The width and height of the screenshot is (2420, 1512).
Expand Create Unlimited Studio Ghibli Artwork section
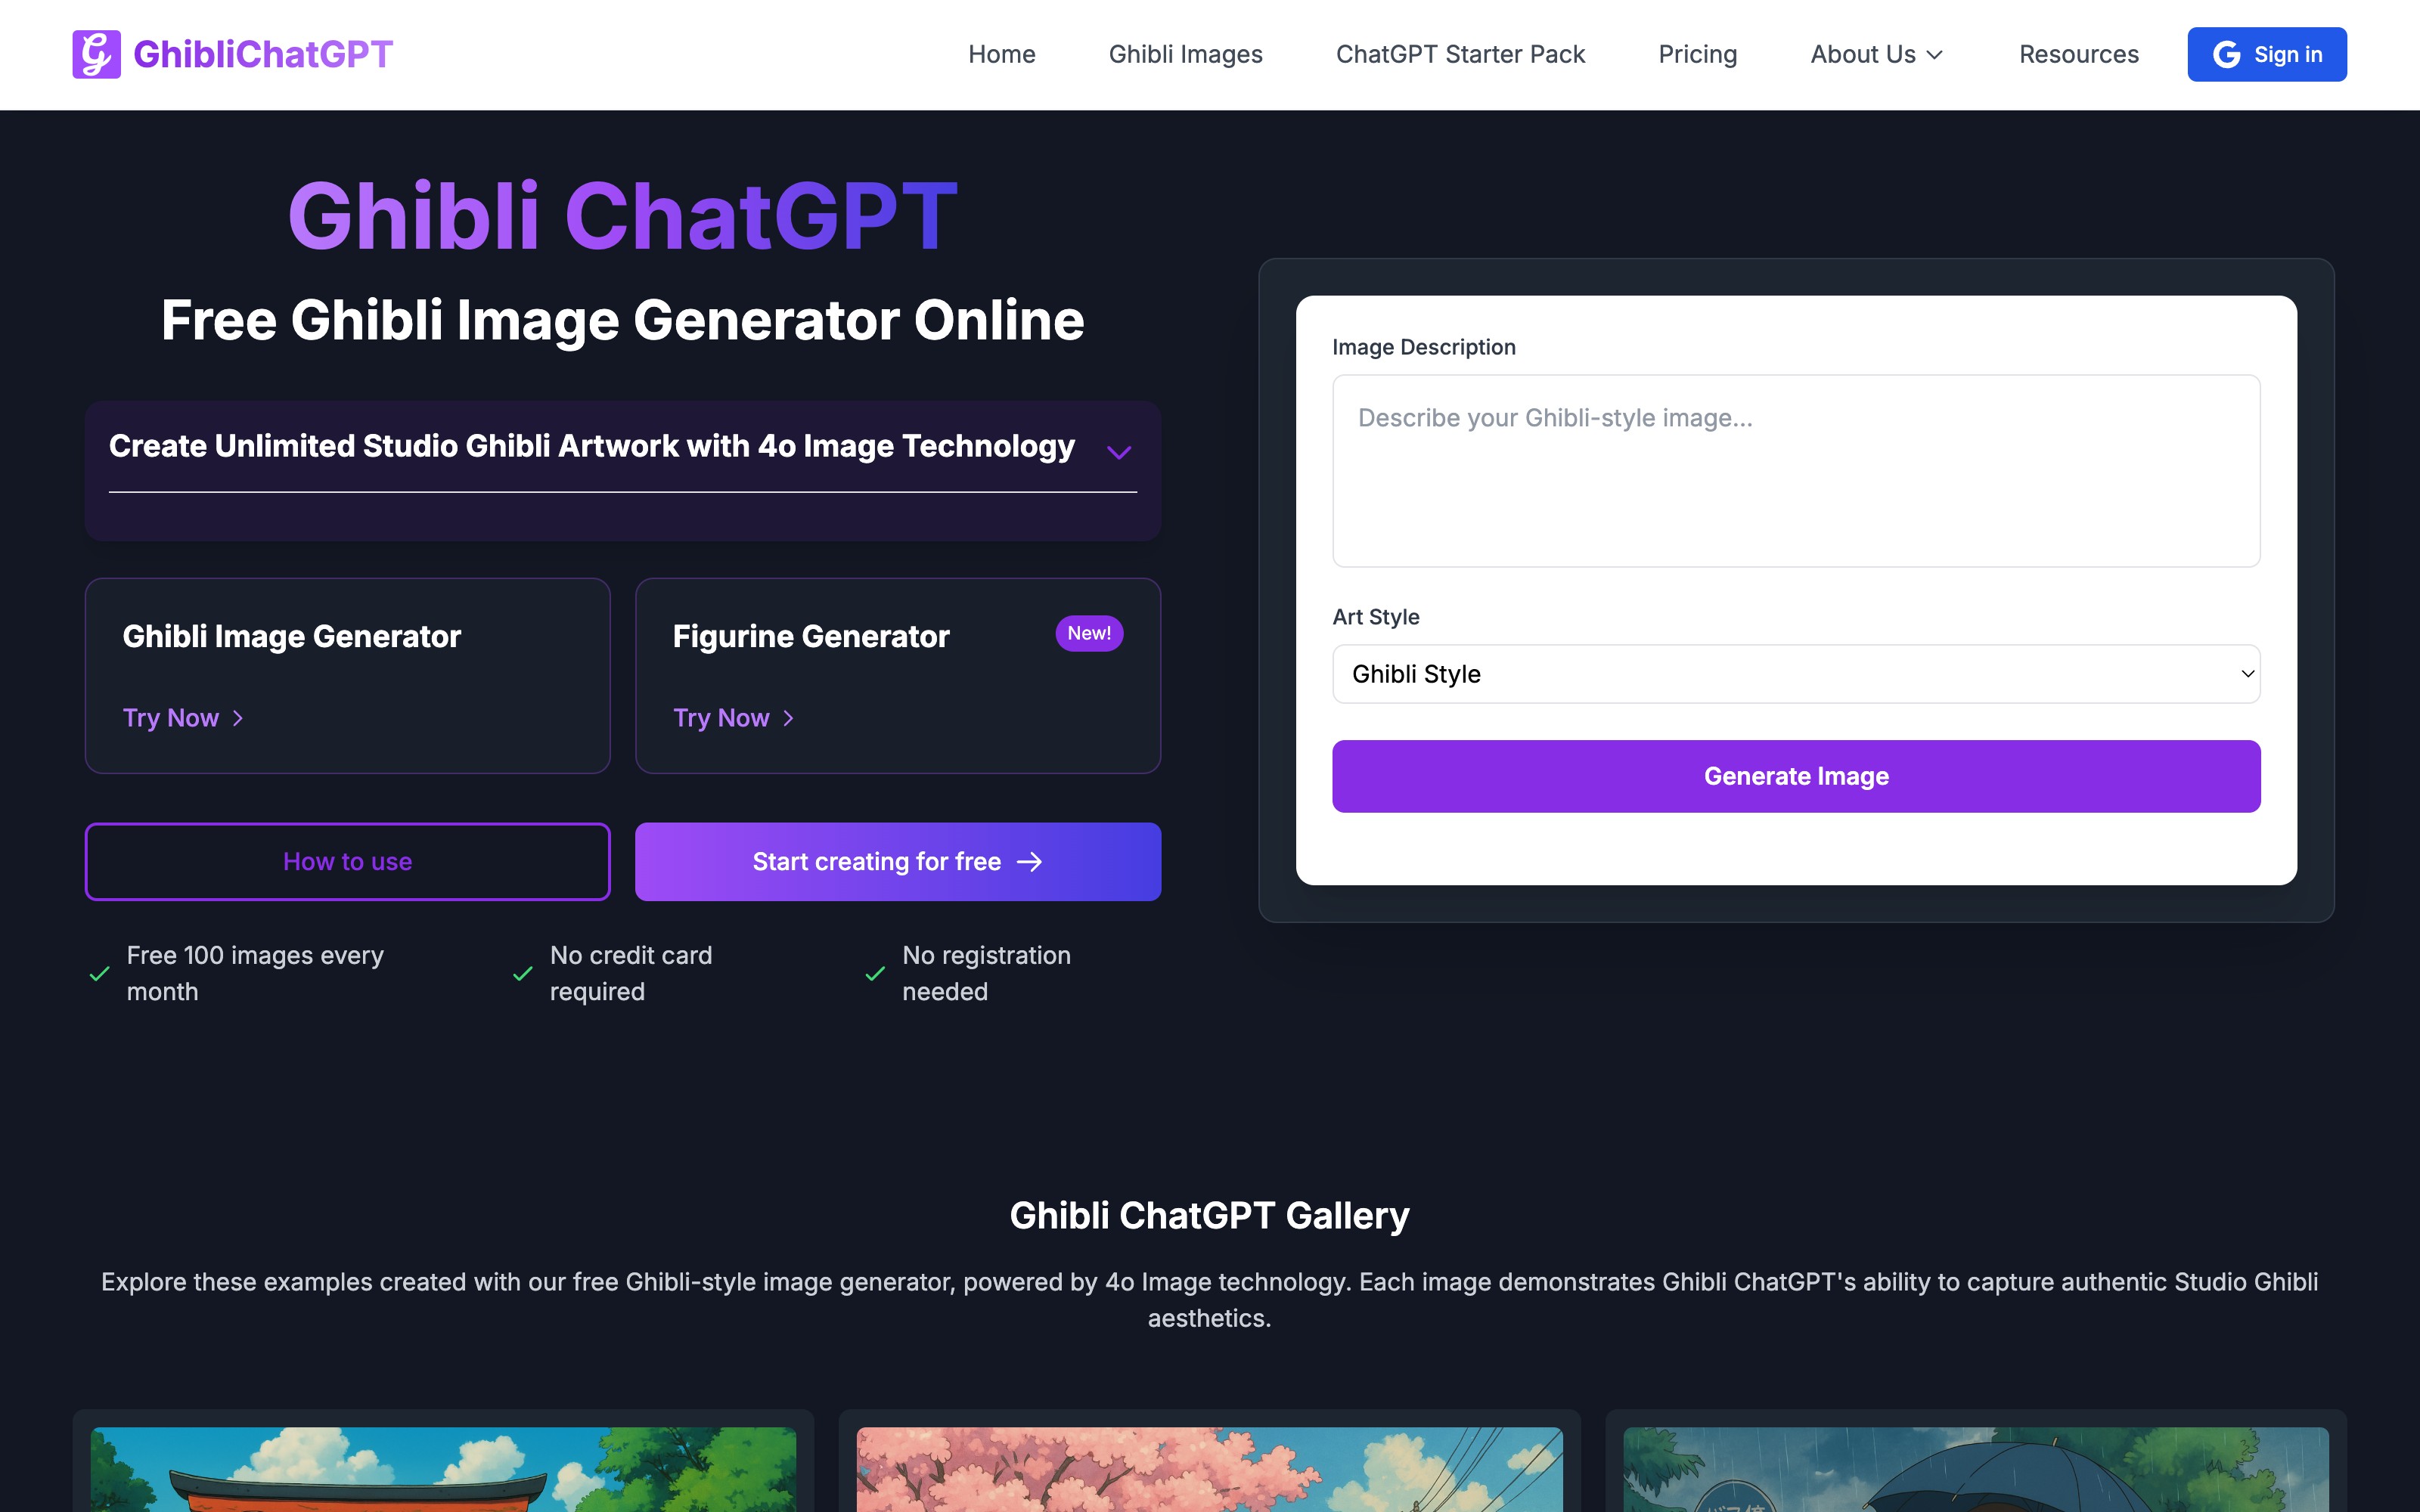point(1119,452)
